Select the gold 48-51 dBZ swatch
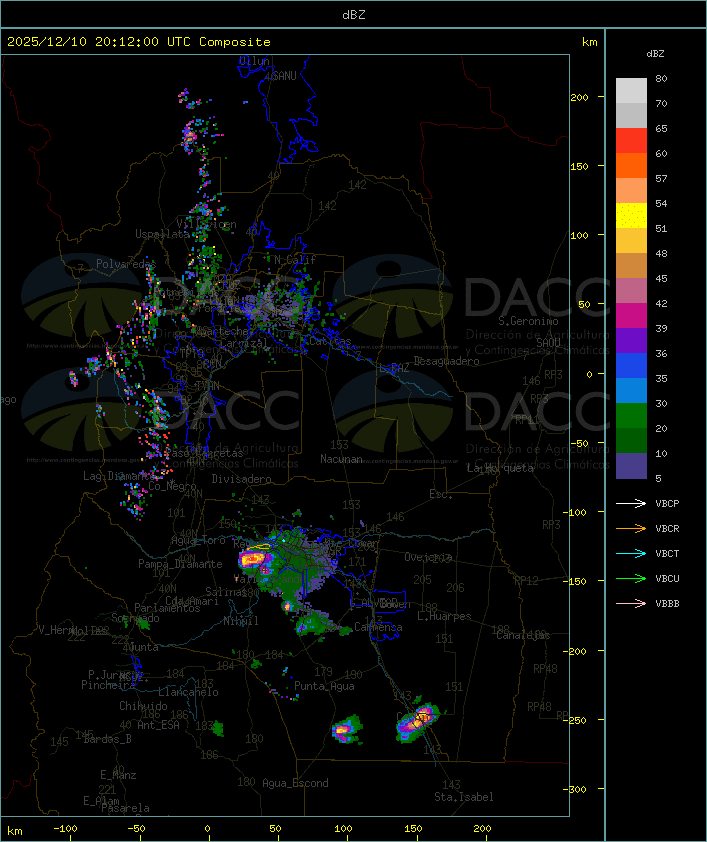 click(631, 241)
